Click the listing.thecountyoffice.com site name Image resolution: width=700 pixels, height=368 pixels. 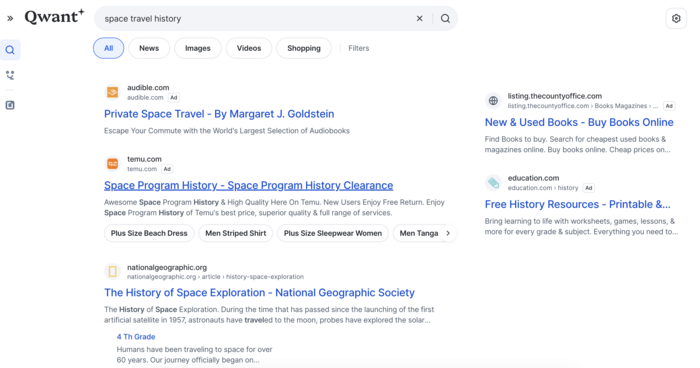click(554, 96)
